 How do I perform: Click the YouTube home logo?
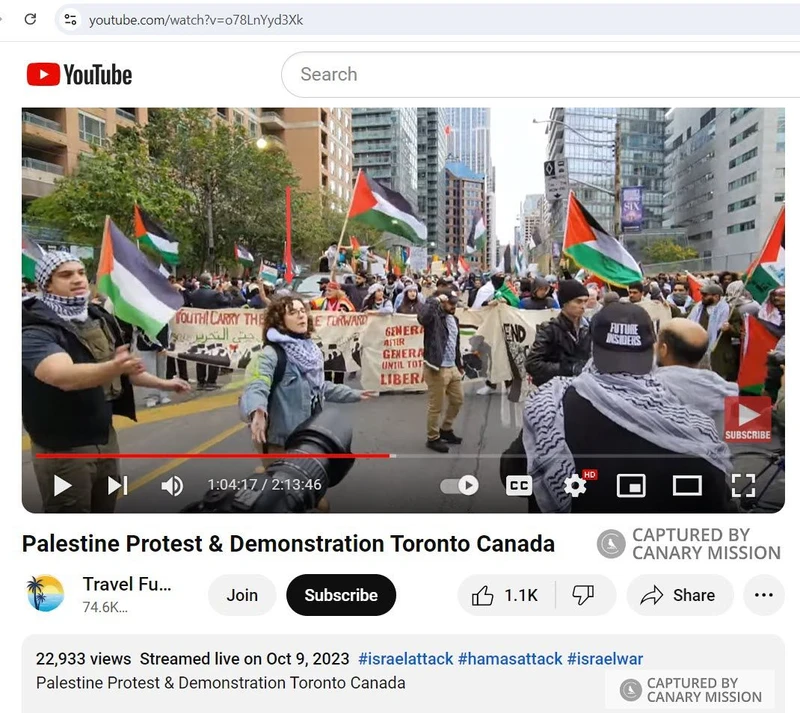point(80,75)
